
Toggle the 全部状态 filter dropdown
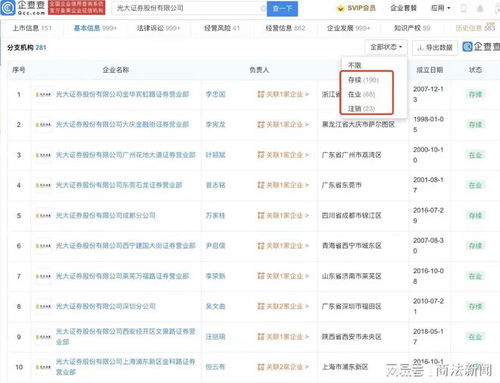pos(386,47)
